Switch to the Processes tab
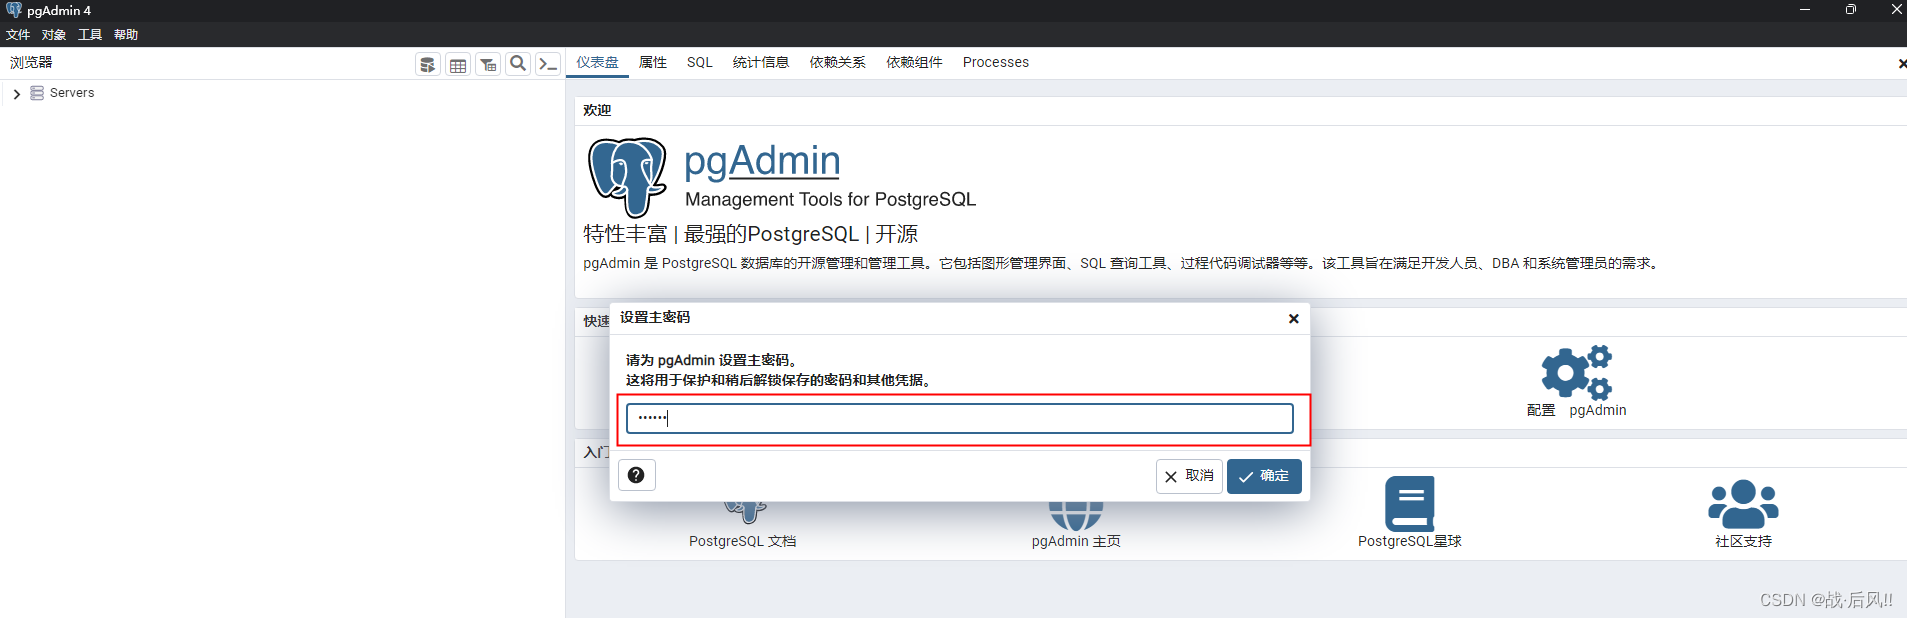The height and width of the screenshot is (618, 1907). tap(996, 62)
